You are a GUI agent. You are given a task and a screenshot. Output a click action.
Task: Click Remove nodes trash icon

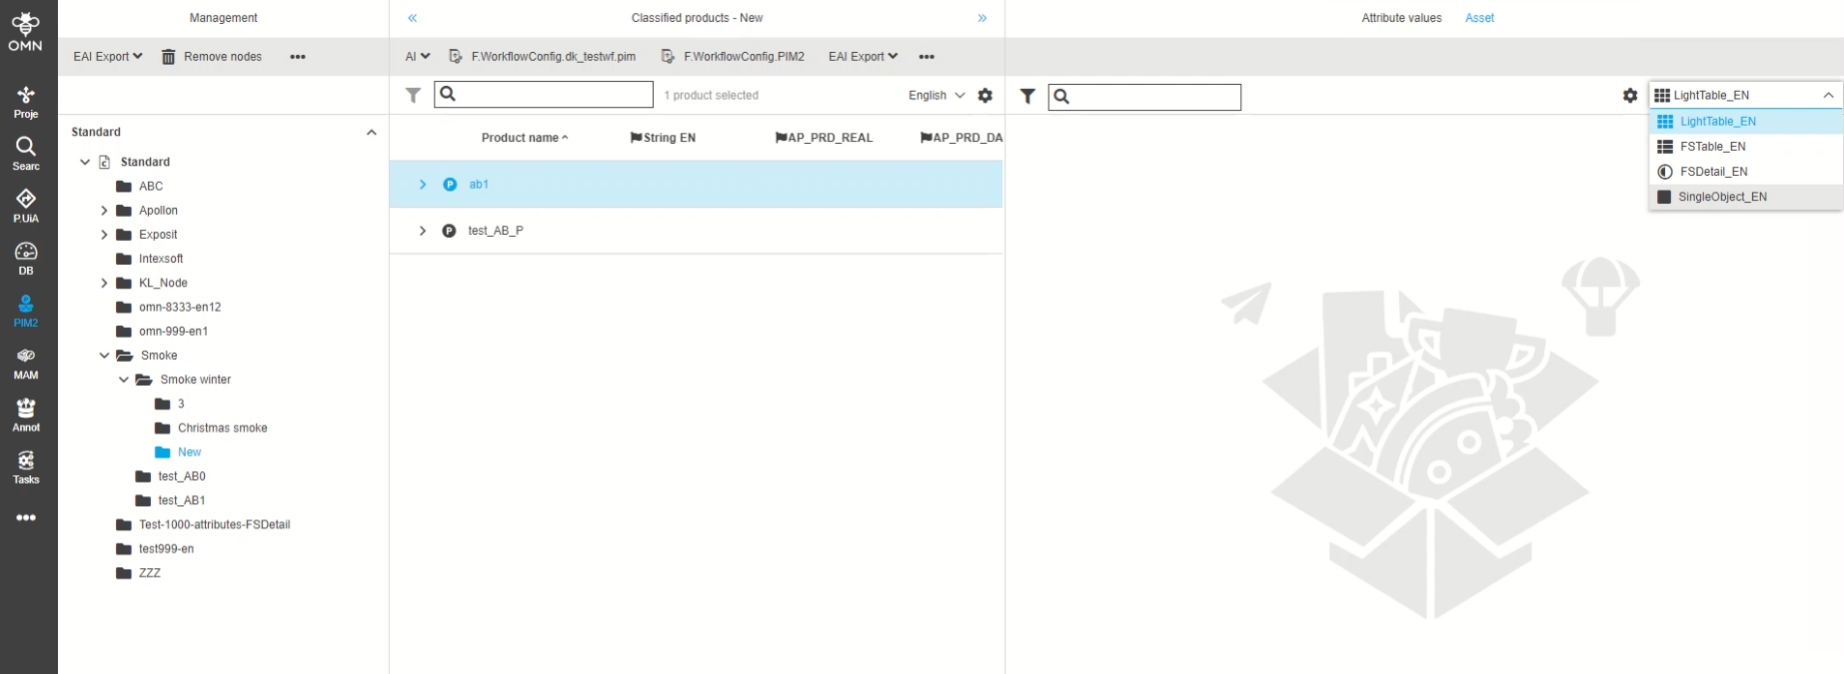(x=168, y=57)
